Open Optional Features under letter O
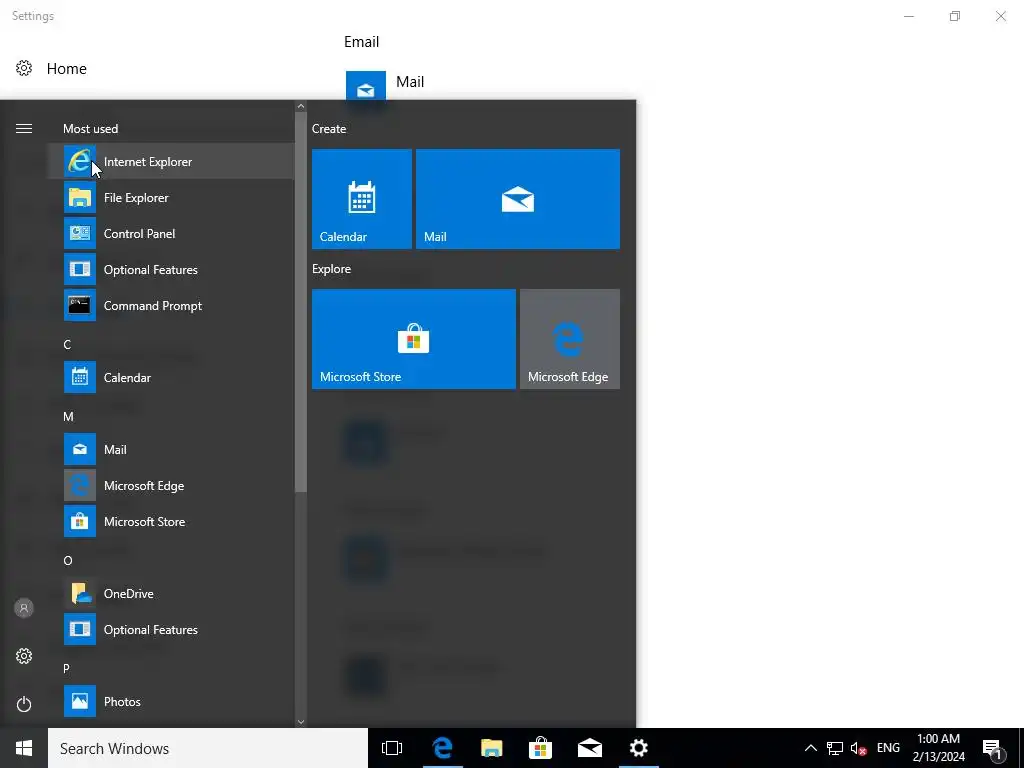 pyautogui.click(x=171, y=629)
